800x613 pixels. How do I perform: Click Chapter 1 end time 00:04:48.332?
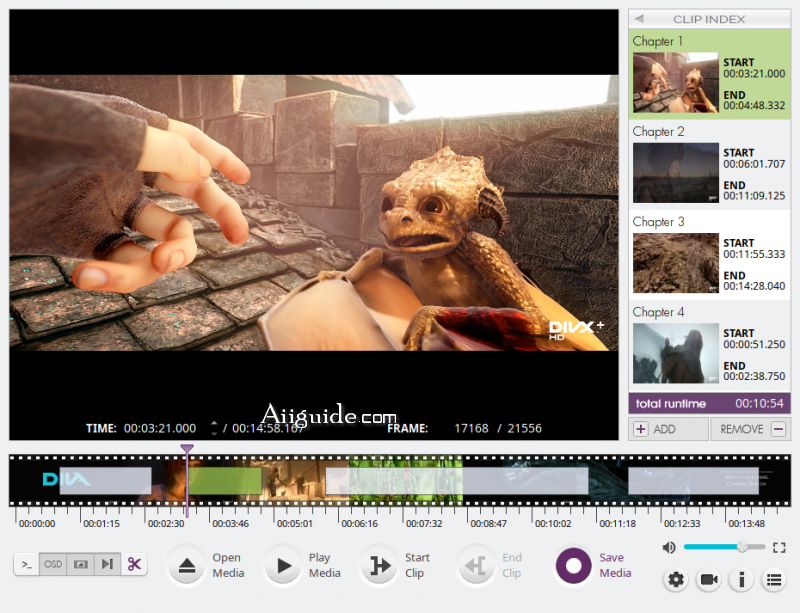[754, 105]
